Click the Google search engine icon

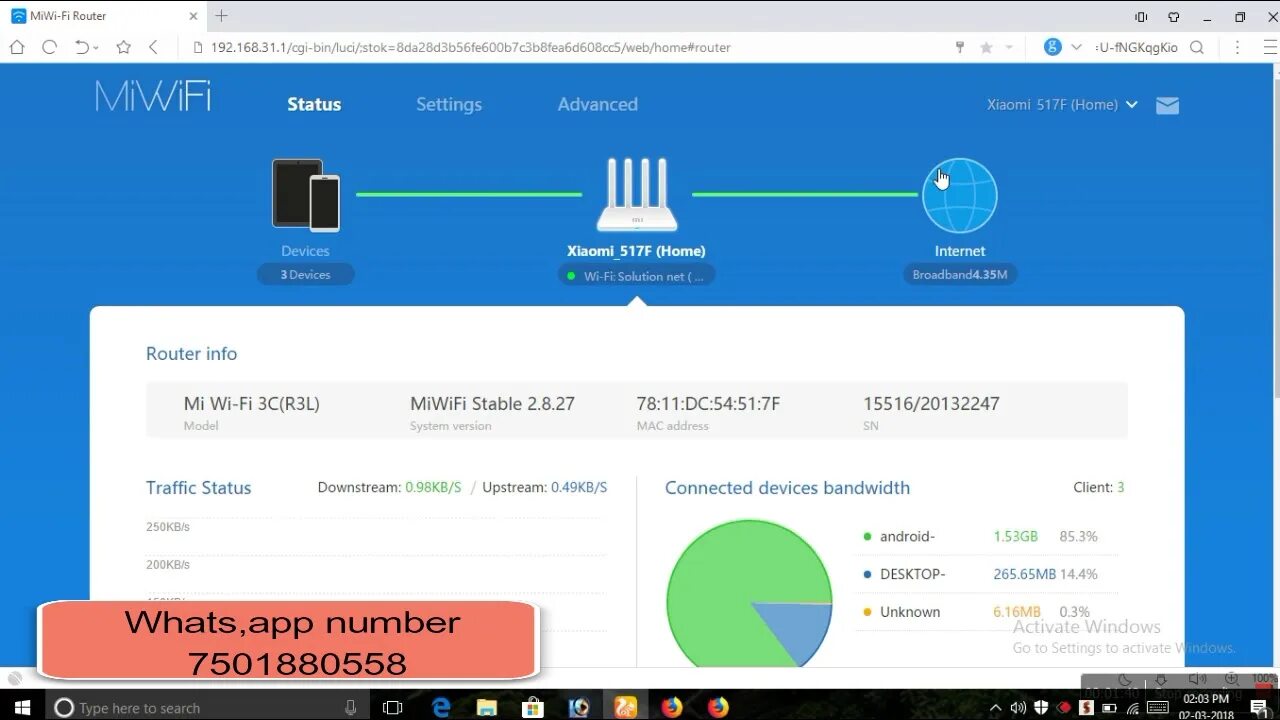[1052, 47]
